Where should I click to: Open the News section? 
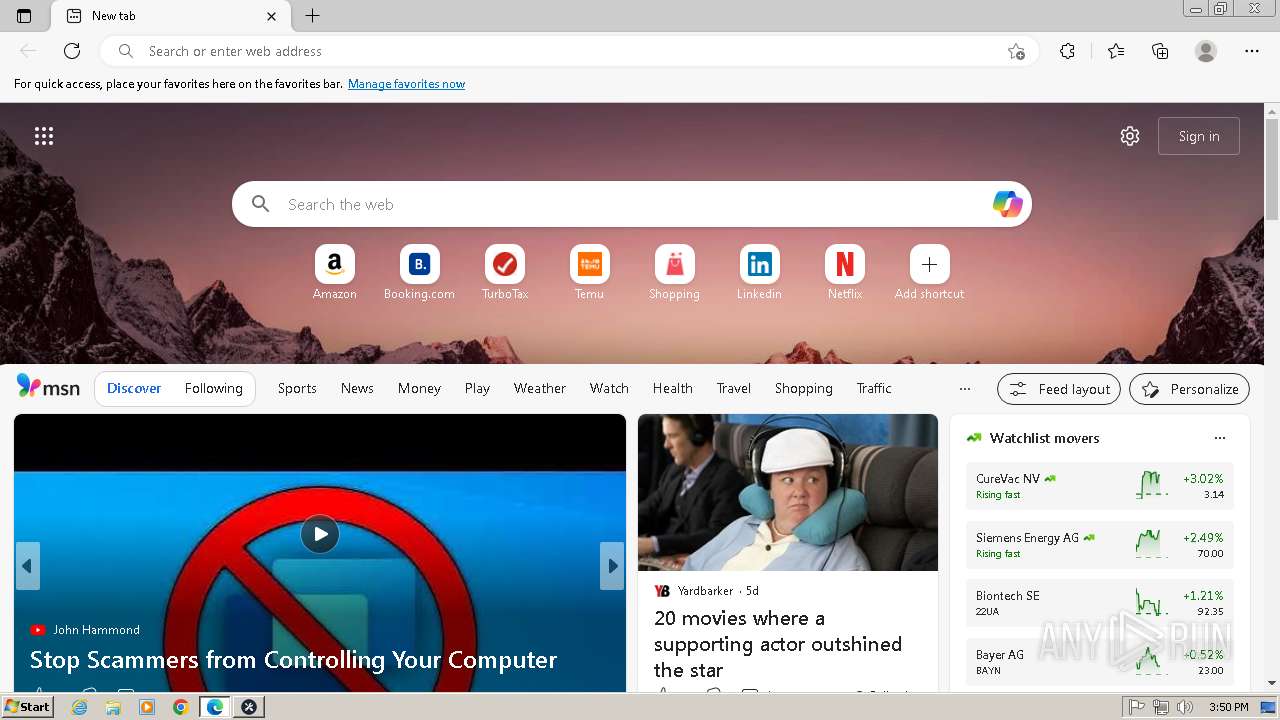(357, 388)
